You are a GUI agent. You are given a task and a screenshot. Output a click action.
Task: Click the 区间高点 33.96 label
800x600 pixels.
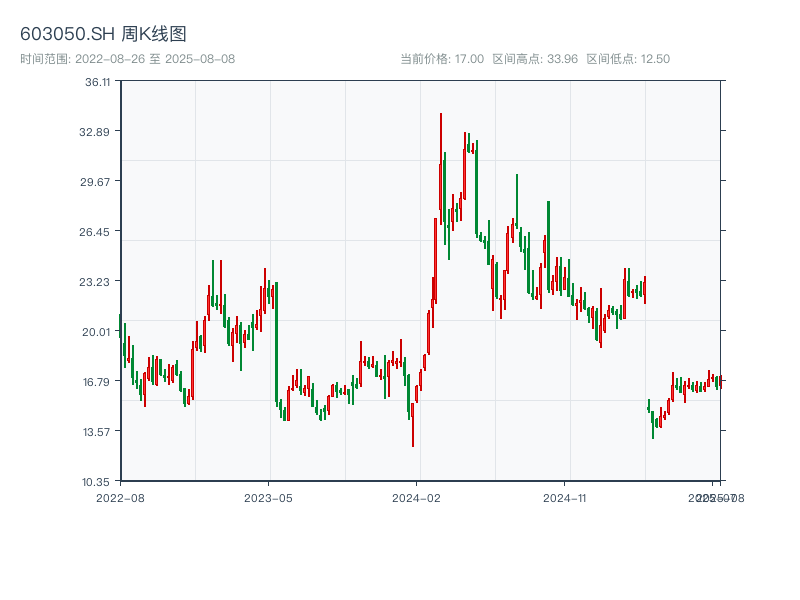coord(535,59)
